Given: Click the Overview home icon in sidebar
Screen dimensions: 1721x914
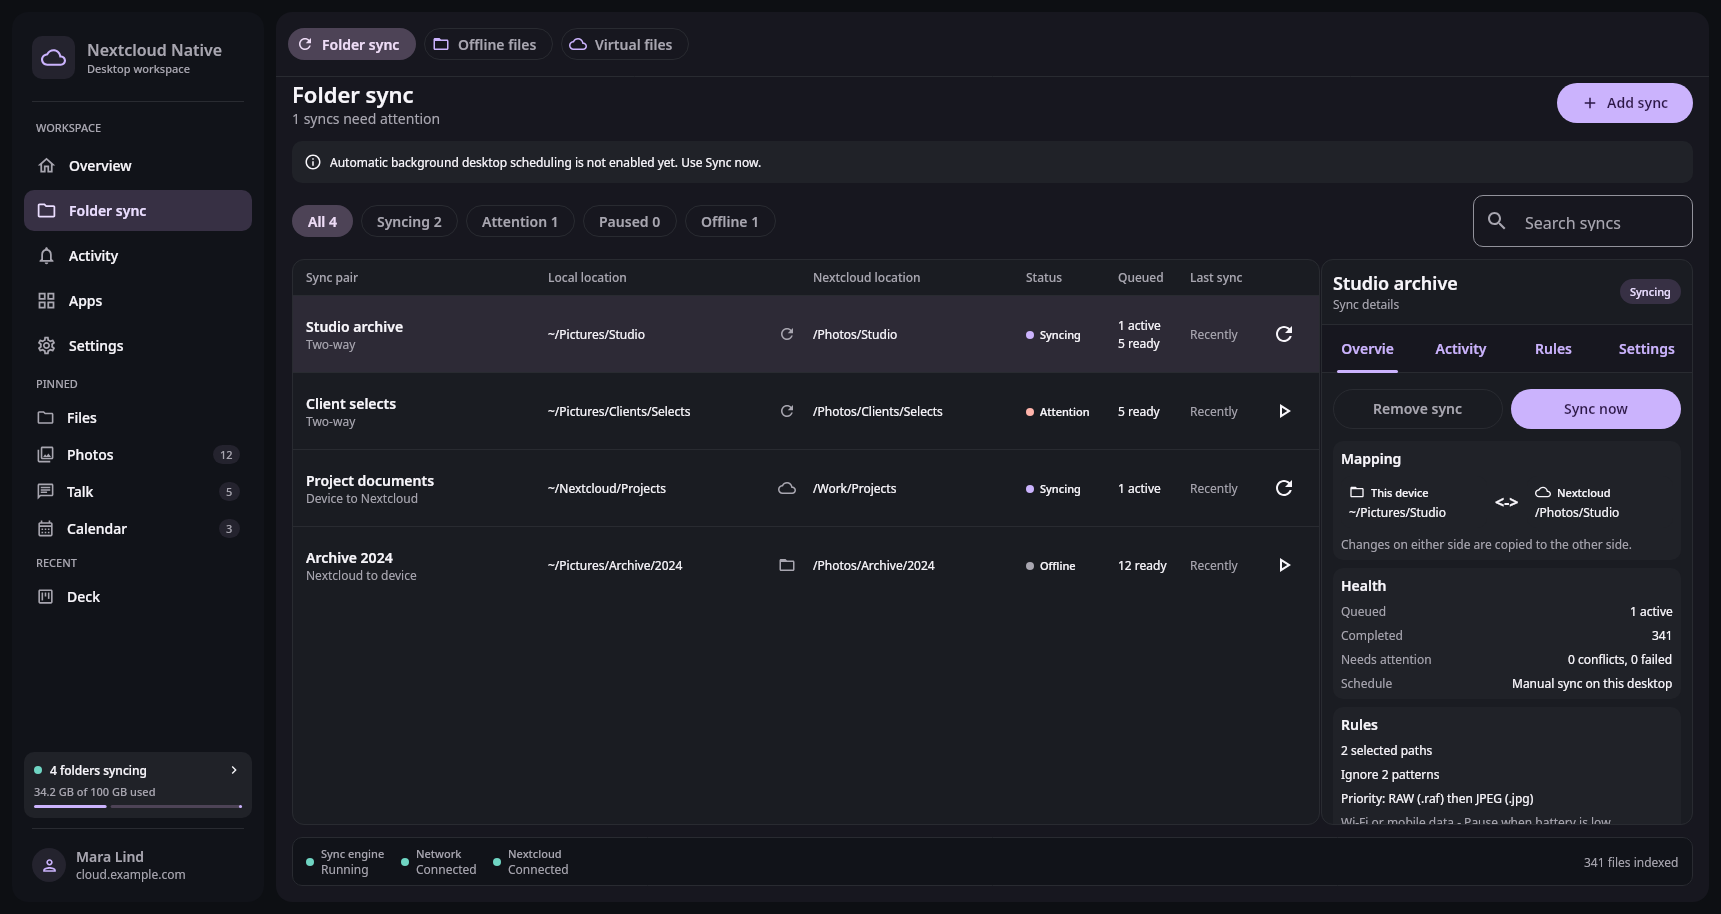Looking at the screenshot, I should [x=46, y=166].
